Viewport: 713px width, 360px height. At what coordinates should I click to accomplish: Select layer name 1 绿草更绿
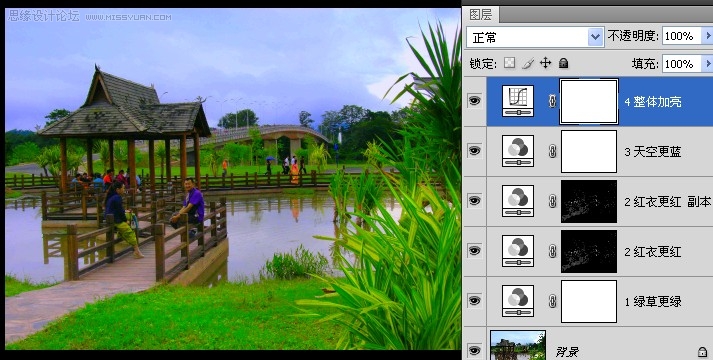(x=653, y=301)
